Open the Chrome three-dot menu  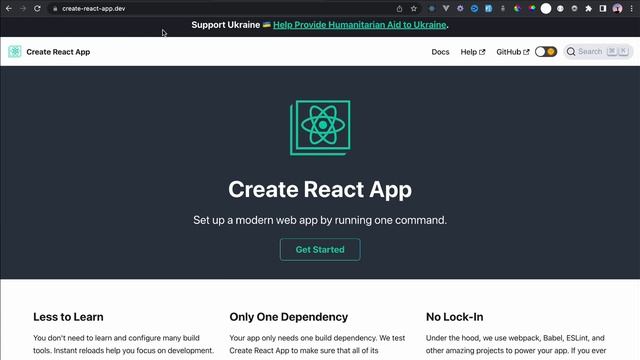[x=631, y=9]
